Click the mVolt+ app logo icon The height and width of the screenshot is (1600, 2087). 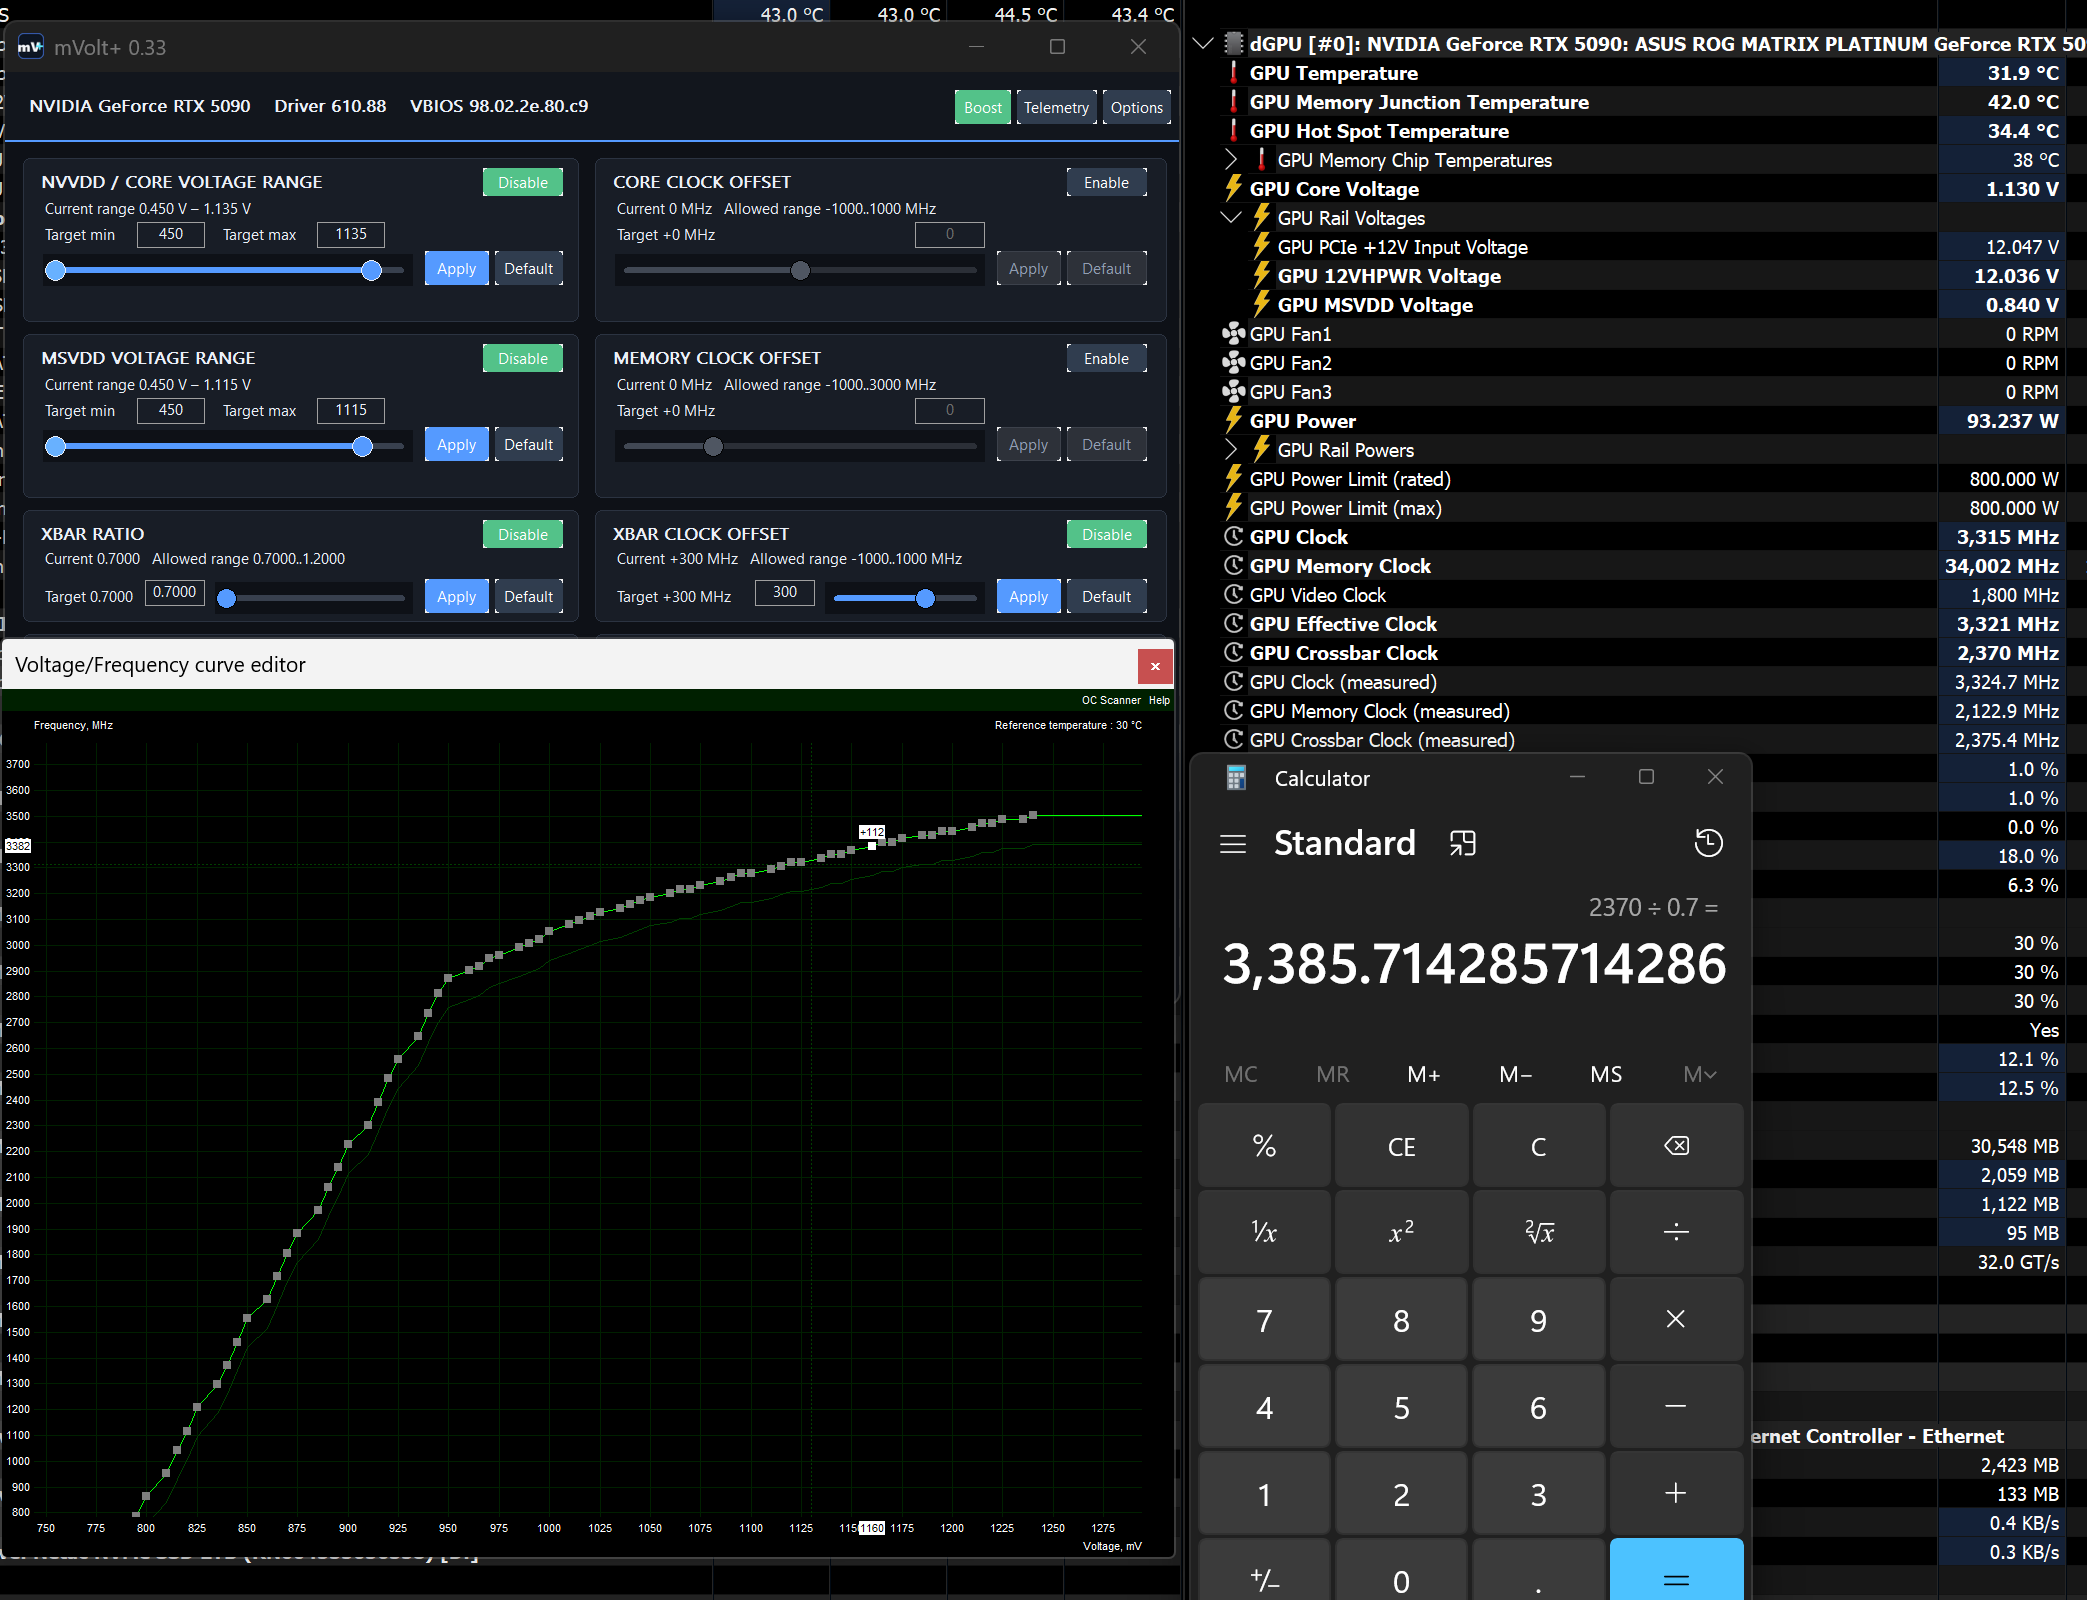[31, 47]
